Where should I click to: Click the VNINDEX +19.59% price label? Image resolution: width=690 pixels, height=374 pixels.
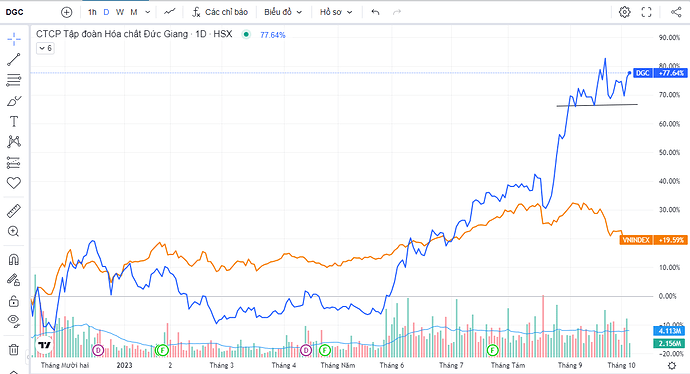653,240
